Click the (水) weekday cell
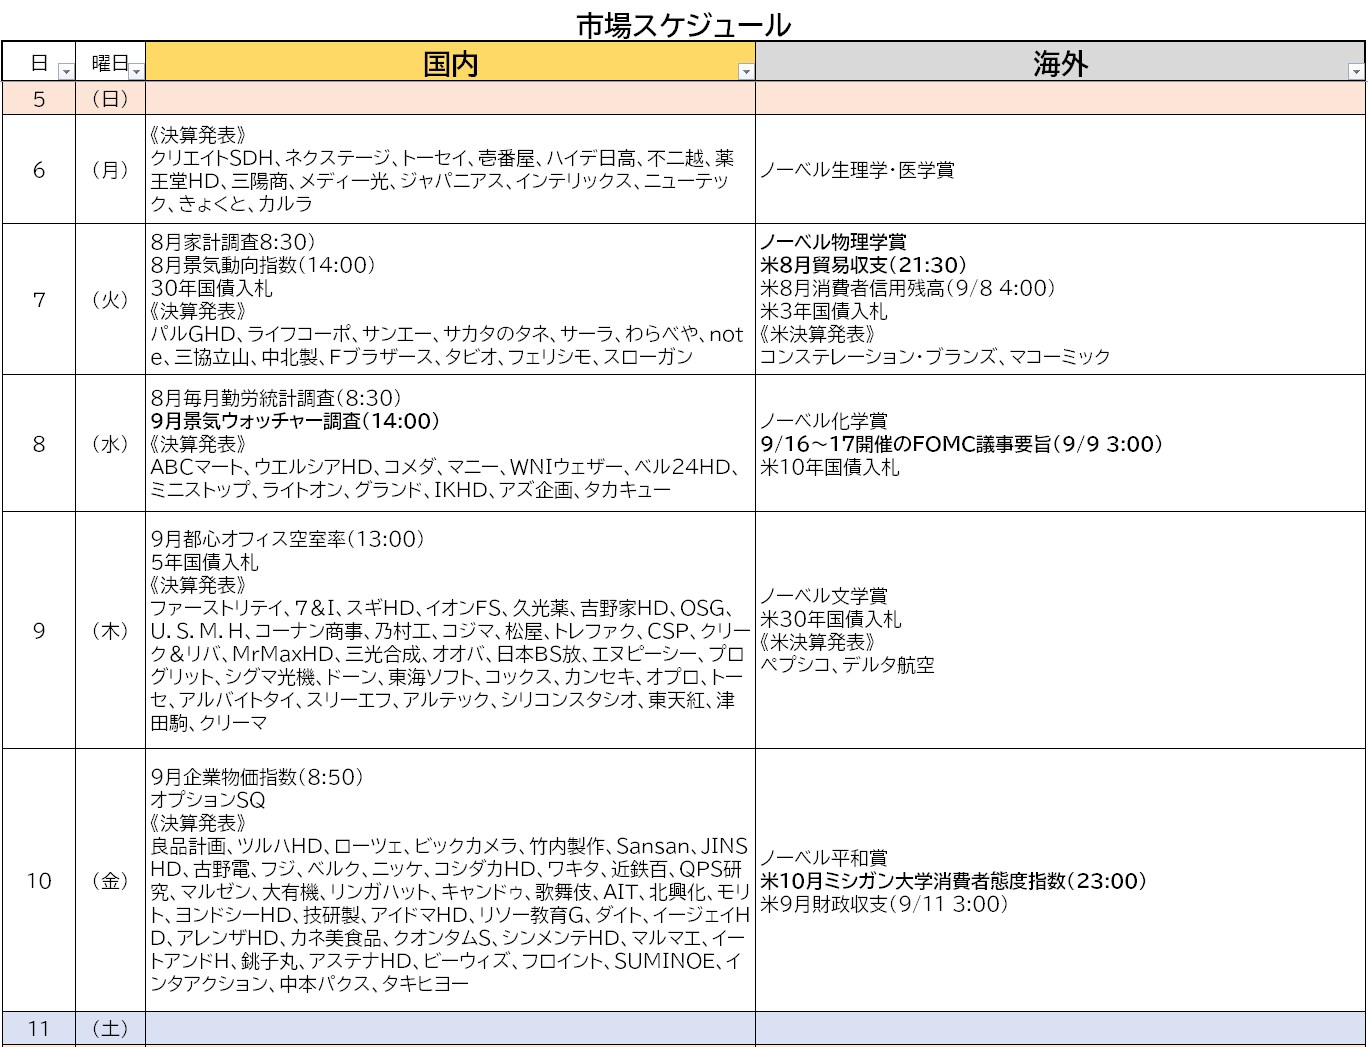 point(110,444)
